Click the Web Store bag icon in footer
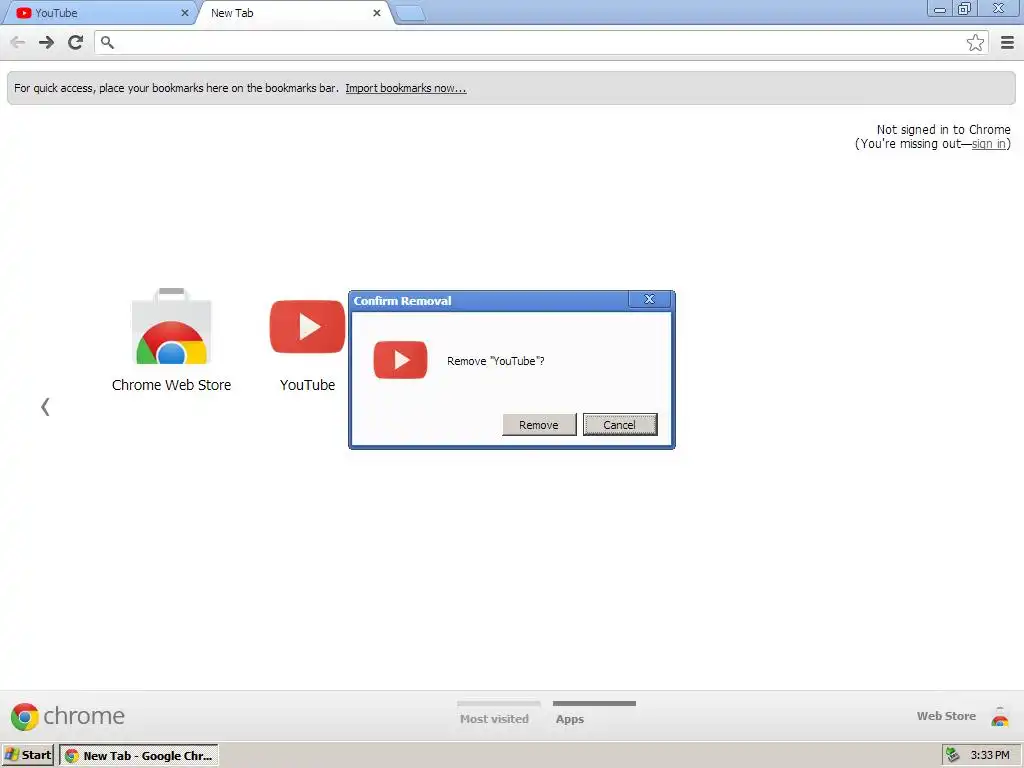 1000,716
